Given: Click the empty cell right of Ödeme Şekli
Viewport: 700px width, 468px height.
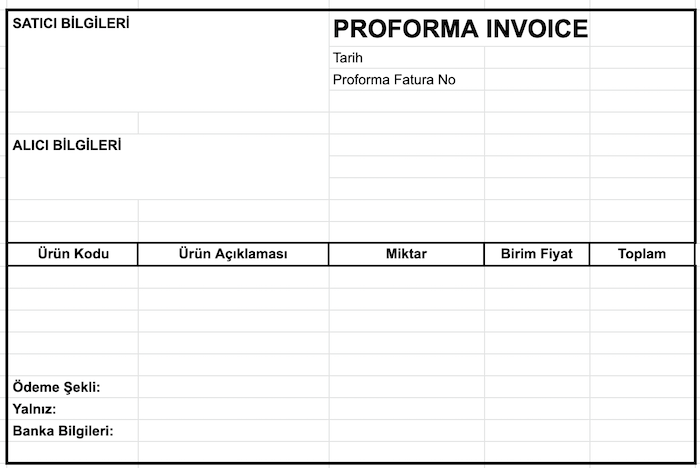Looking at the screenshot, I should tap(233, 387).
